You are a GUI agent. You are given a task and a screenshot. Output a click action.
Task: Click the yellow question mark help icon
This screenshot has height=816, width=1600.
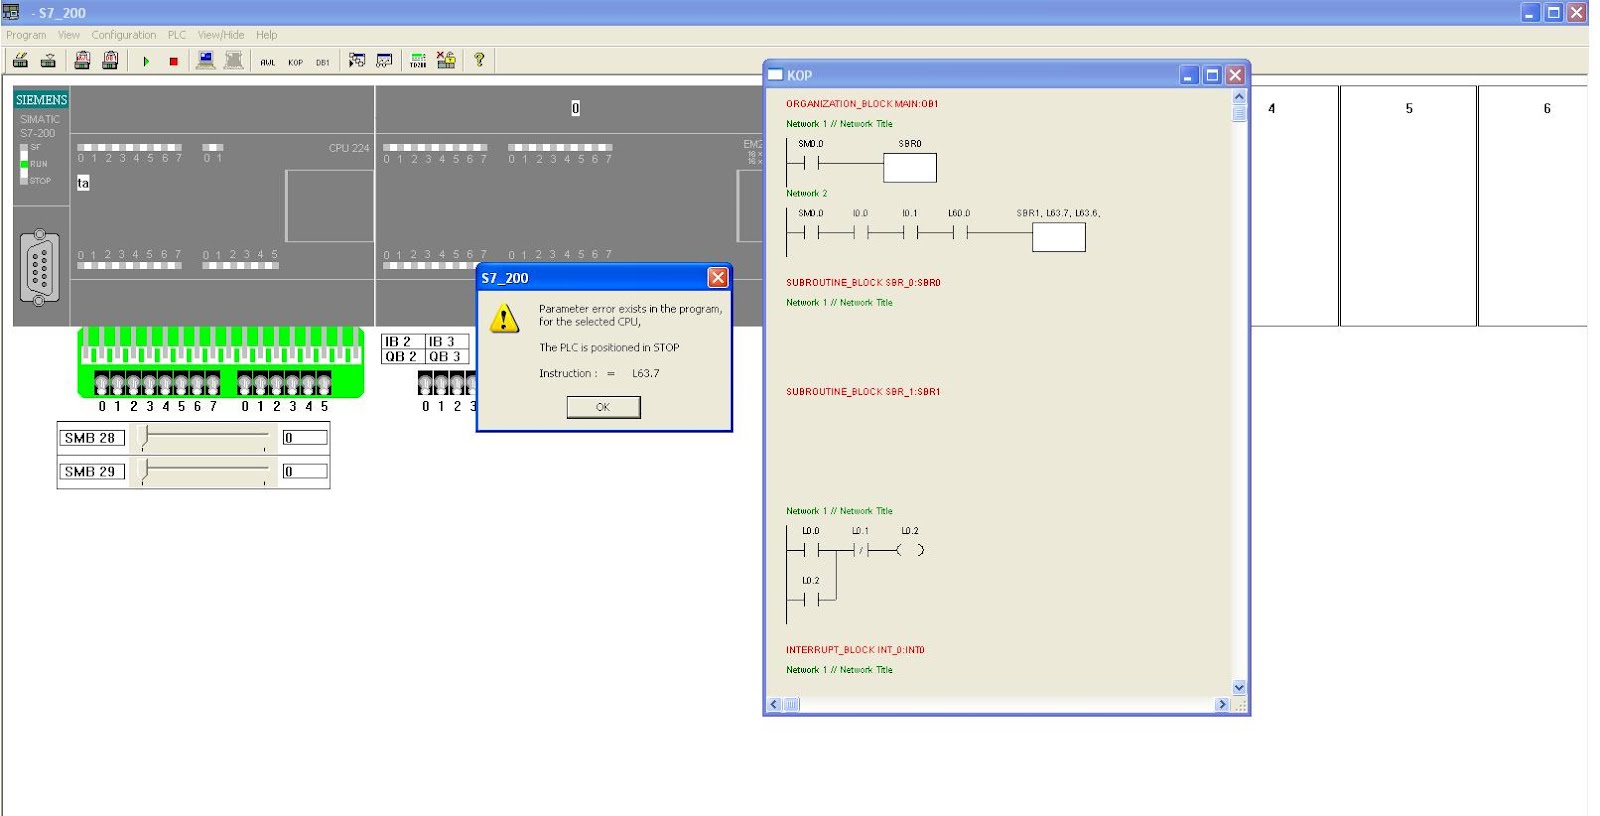(x=479, y=60)
